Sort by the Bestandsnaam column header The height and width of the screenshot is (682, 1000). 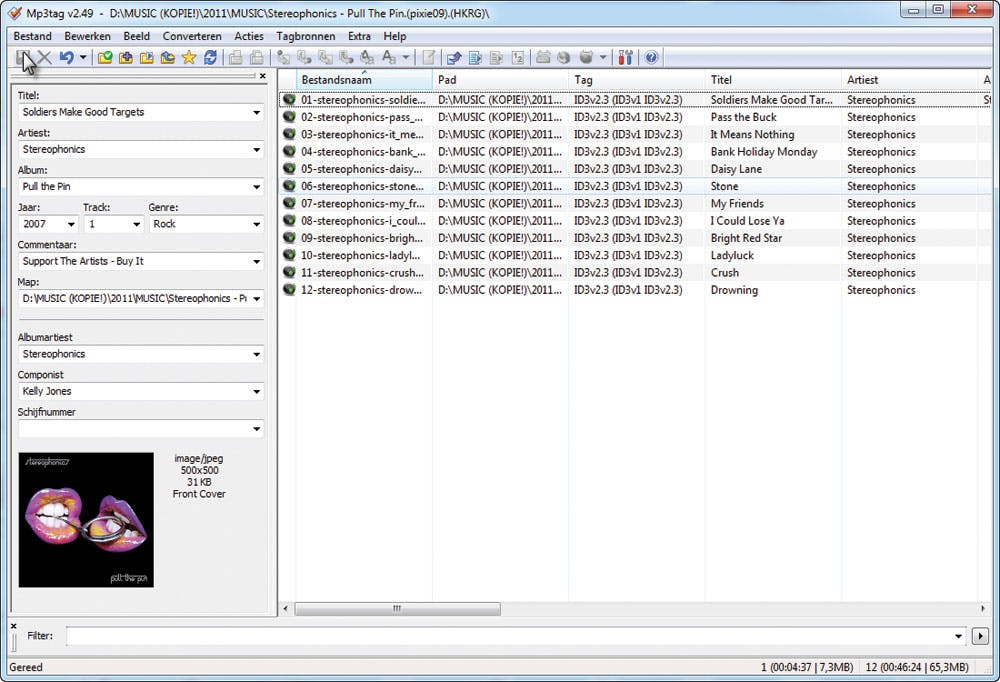[364, 80]
